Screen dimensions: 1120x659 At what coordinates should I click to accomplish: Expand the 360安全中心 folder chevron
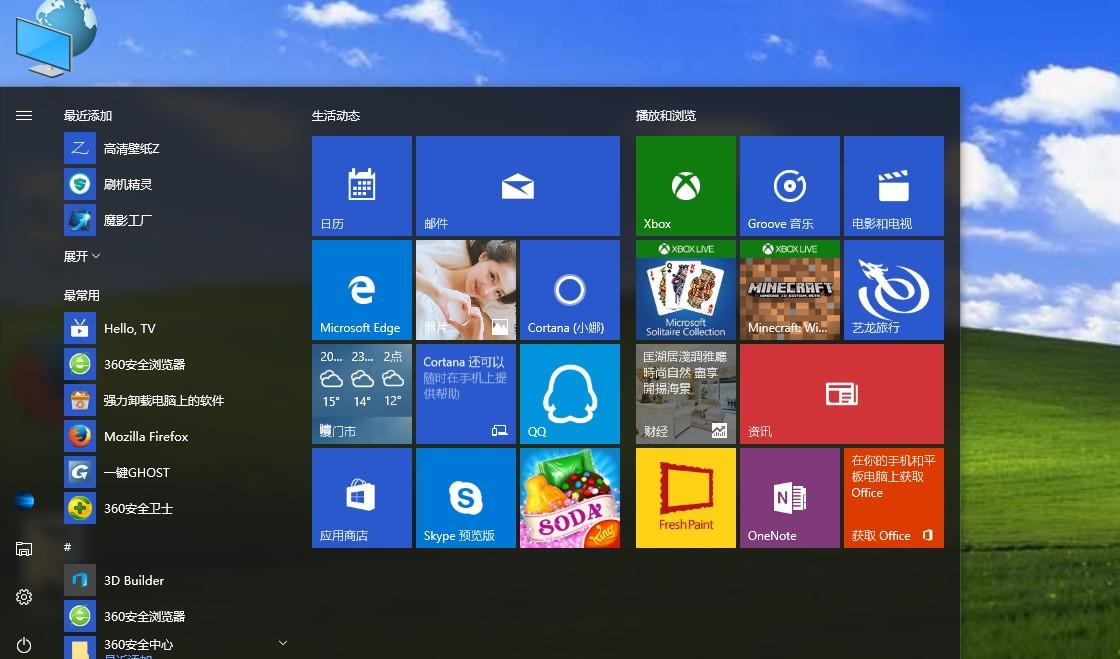283,643
